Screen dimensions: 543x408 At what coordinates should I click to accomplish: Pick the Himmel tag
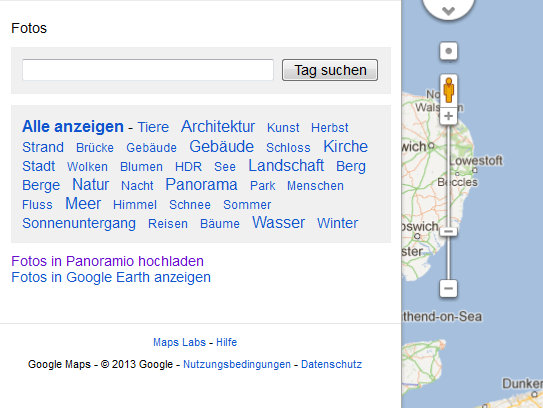pyautogui.click(x=135, y=205)
